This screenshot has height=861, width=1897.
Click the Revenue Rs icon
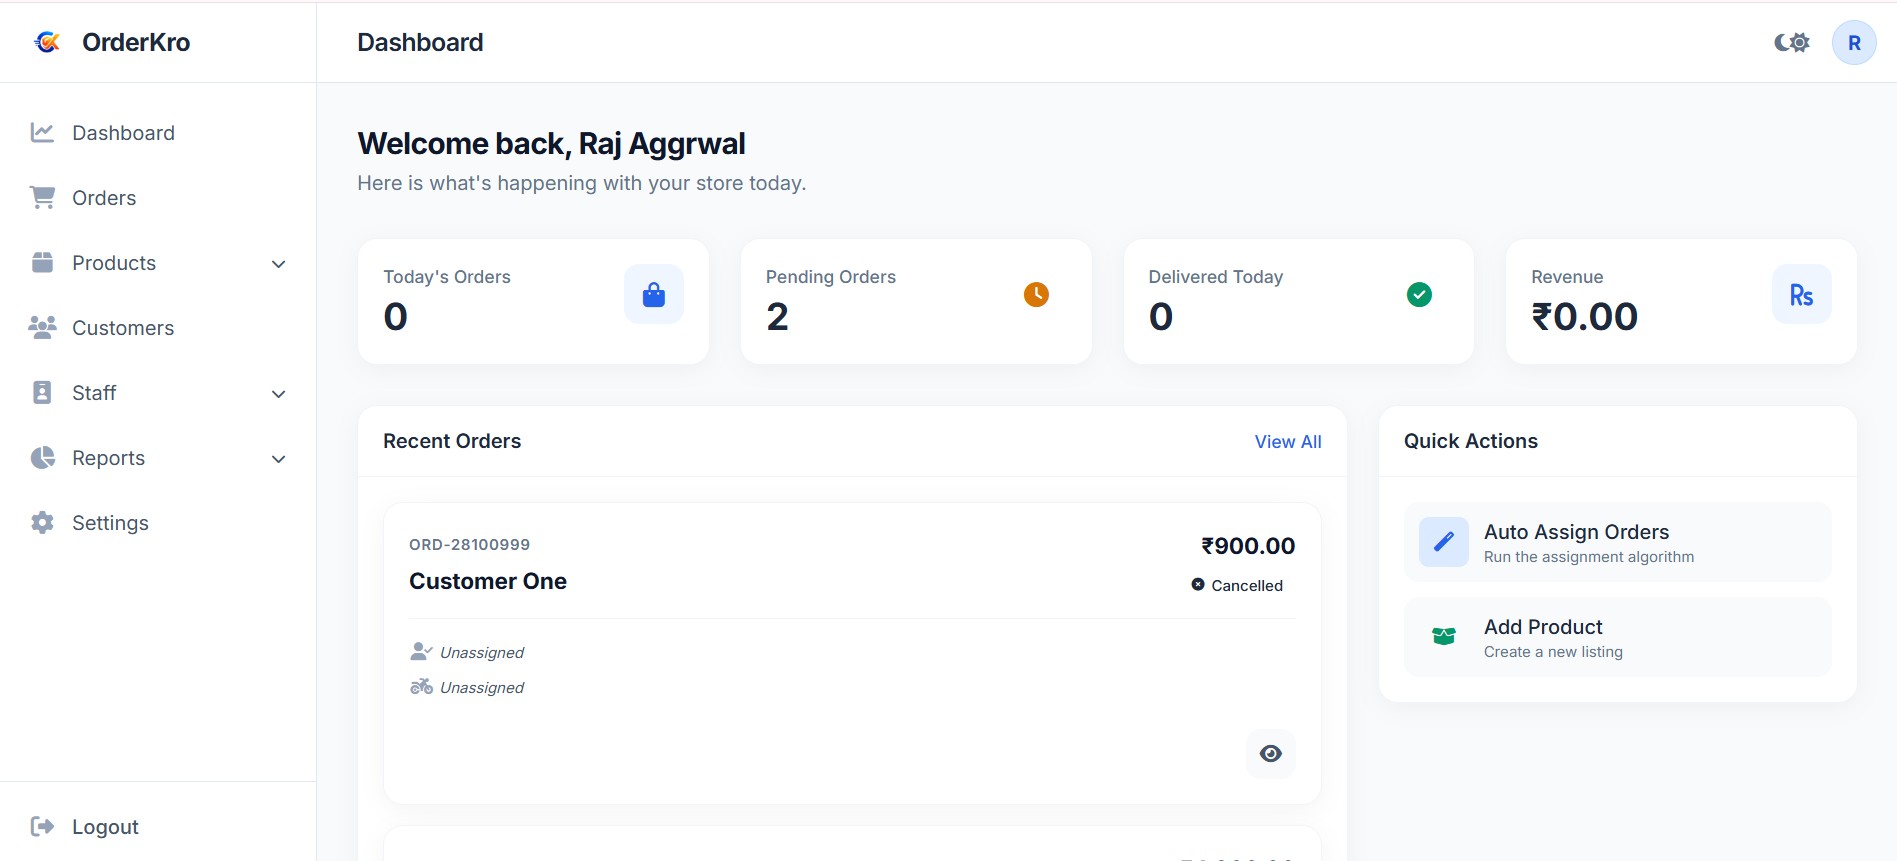point(1801,295)
